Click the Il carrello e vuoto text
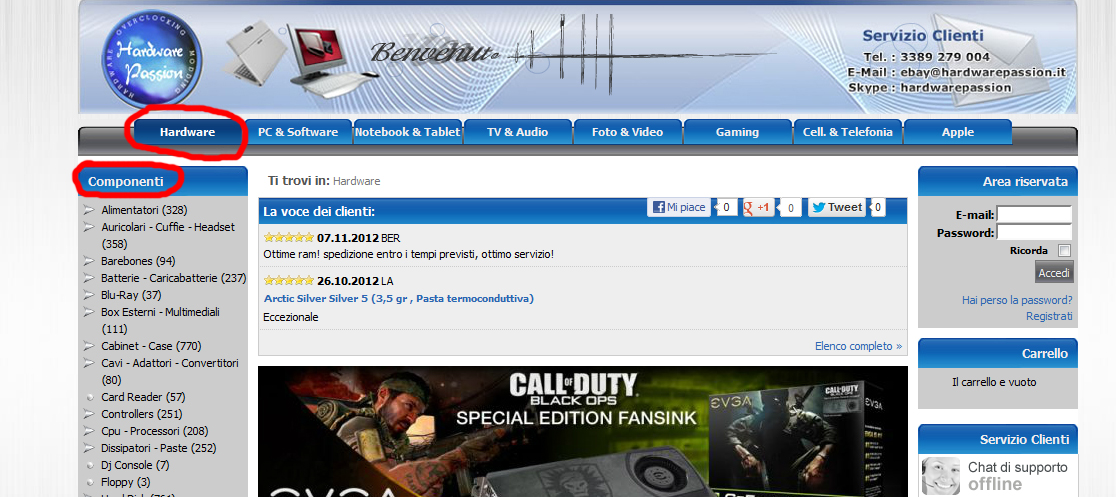The image size is (1116, 497). click(994, 382)
